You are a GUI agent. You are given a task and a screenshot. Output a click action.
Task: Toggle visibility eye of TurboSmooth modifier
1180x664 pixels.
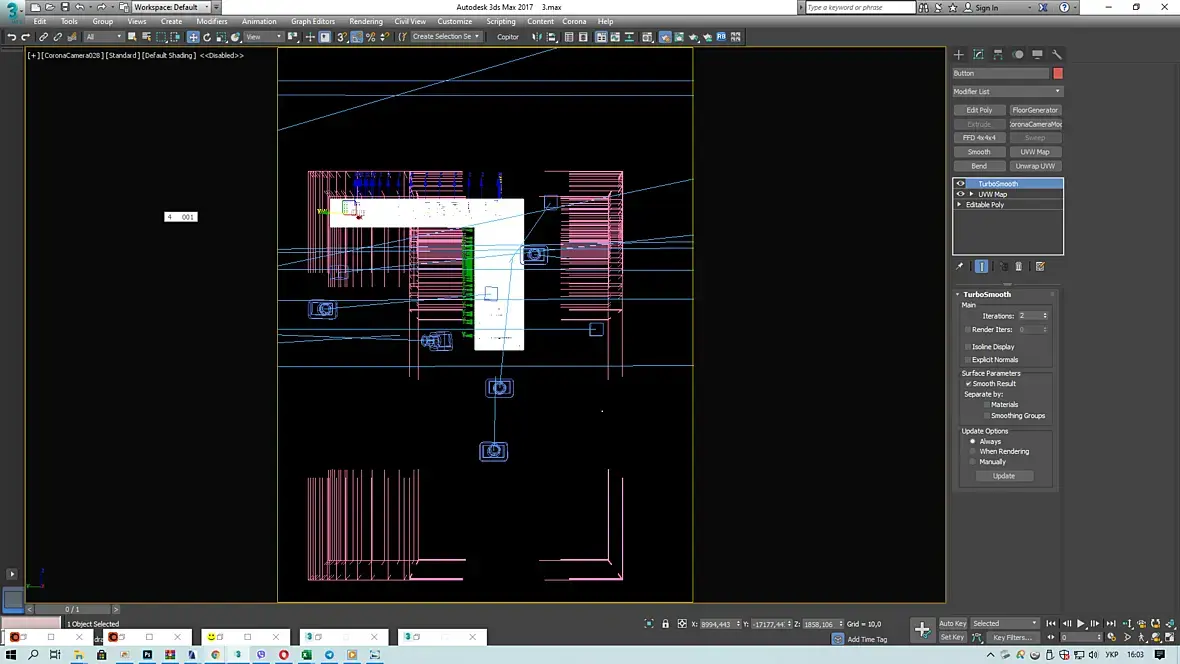[x=960, y=184]
